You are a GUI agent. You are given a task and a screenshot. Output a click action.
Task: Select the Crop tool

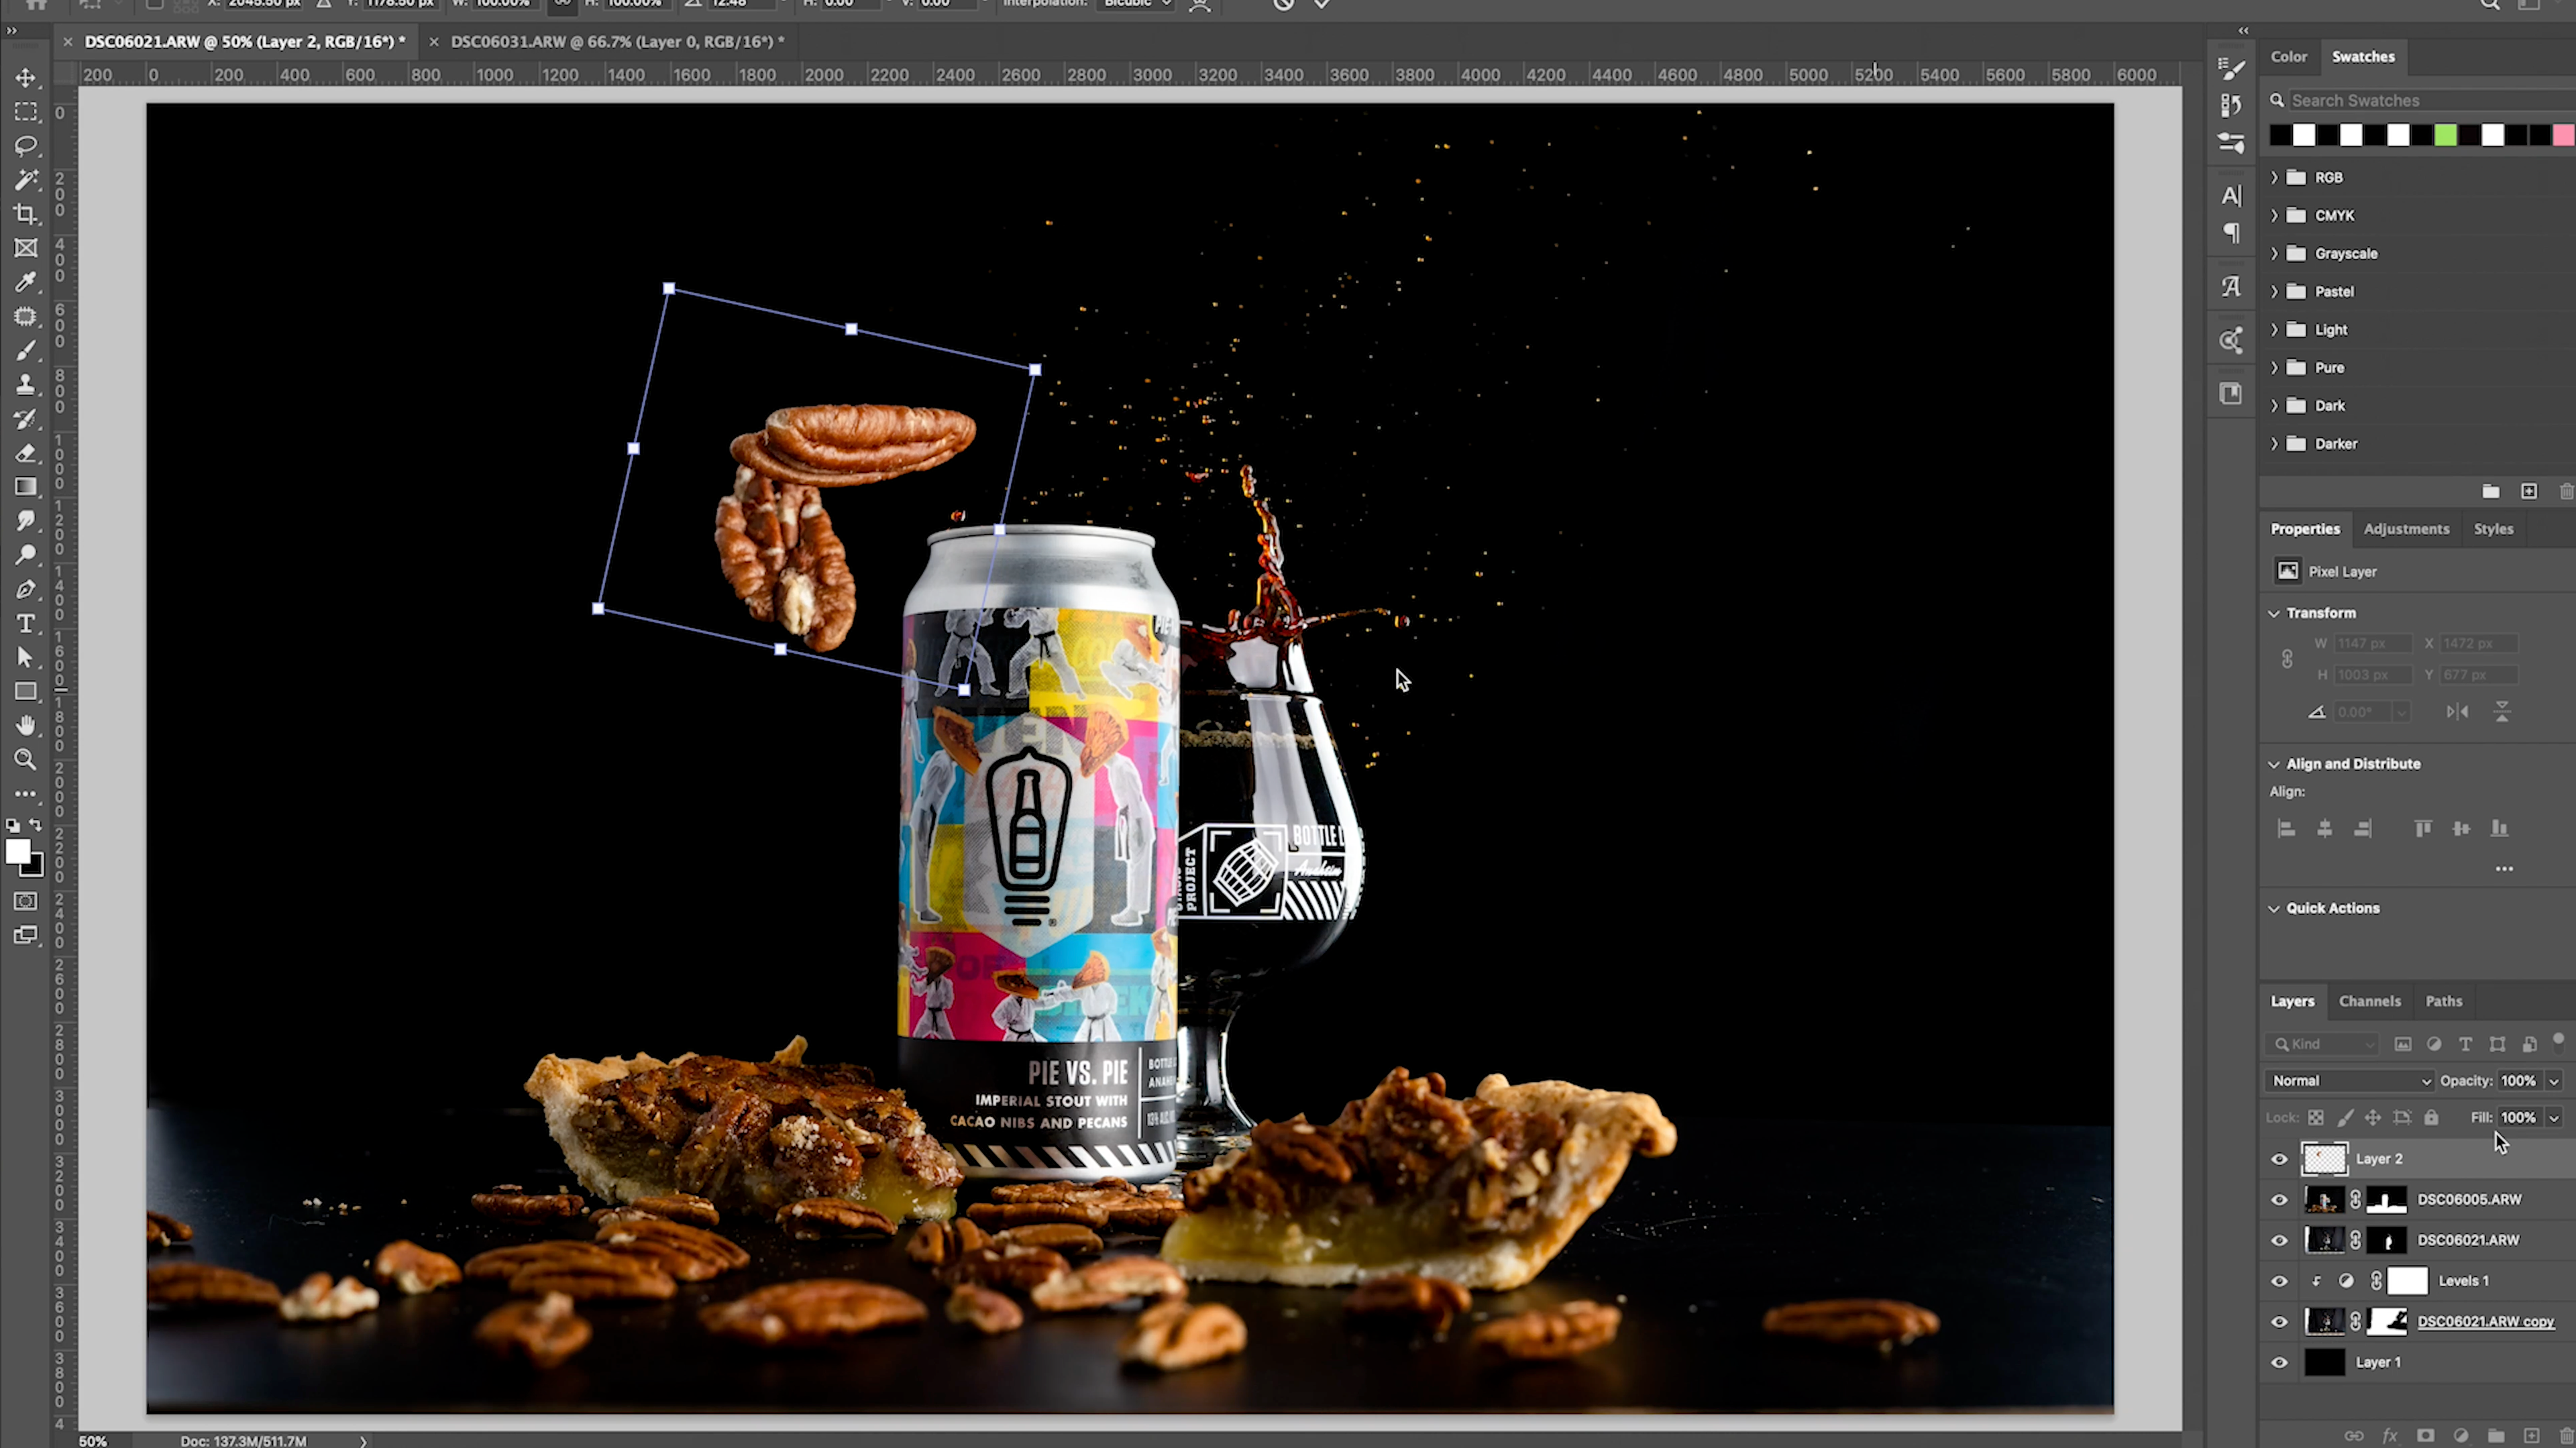coord(26,214)
